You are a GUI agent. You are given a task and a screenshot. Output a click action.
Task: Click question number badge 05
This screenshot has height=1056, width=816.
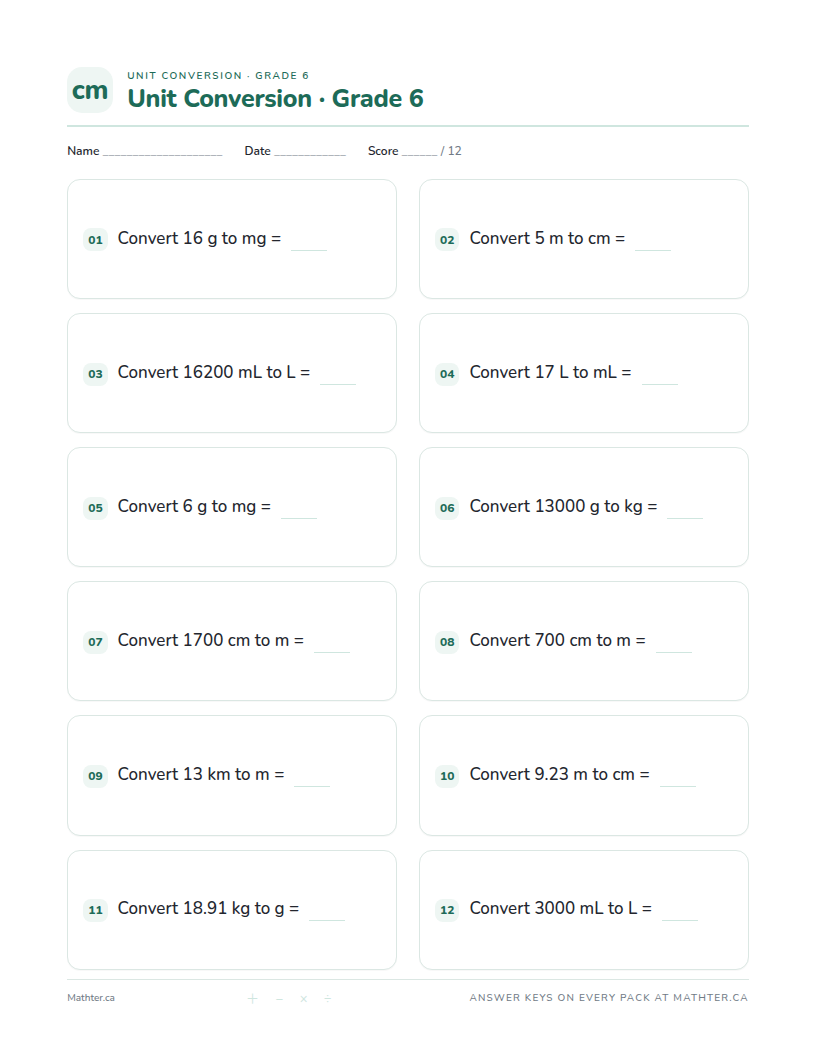pyautogui.click(x=96, y=507)
